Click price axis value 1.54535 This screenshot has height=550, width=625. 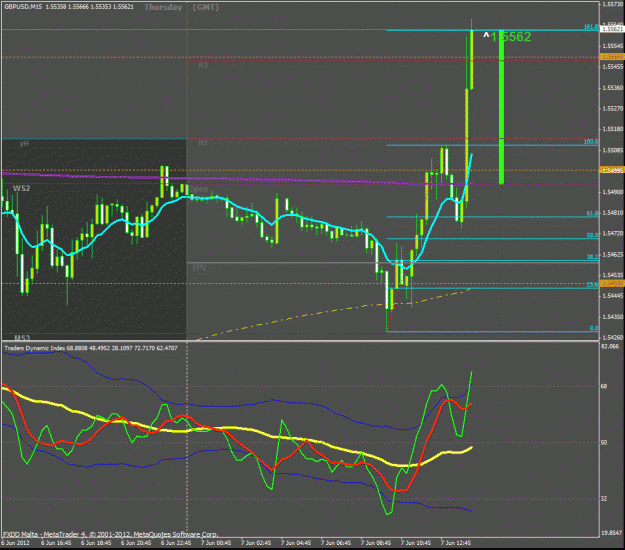(x=613, y=275)
